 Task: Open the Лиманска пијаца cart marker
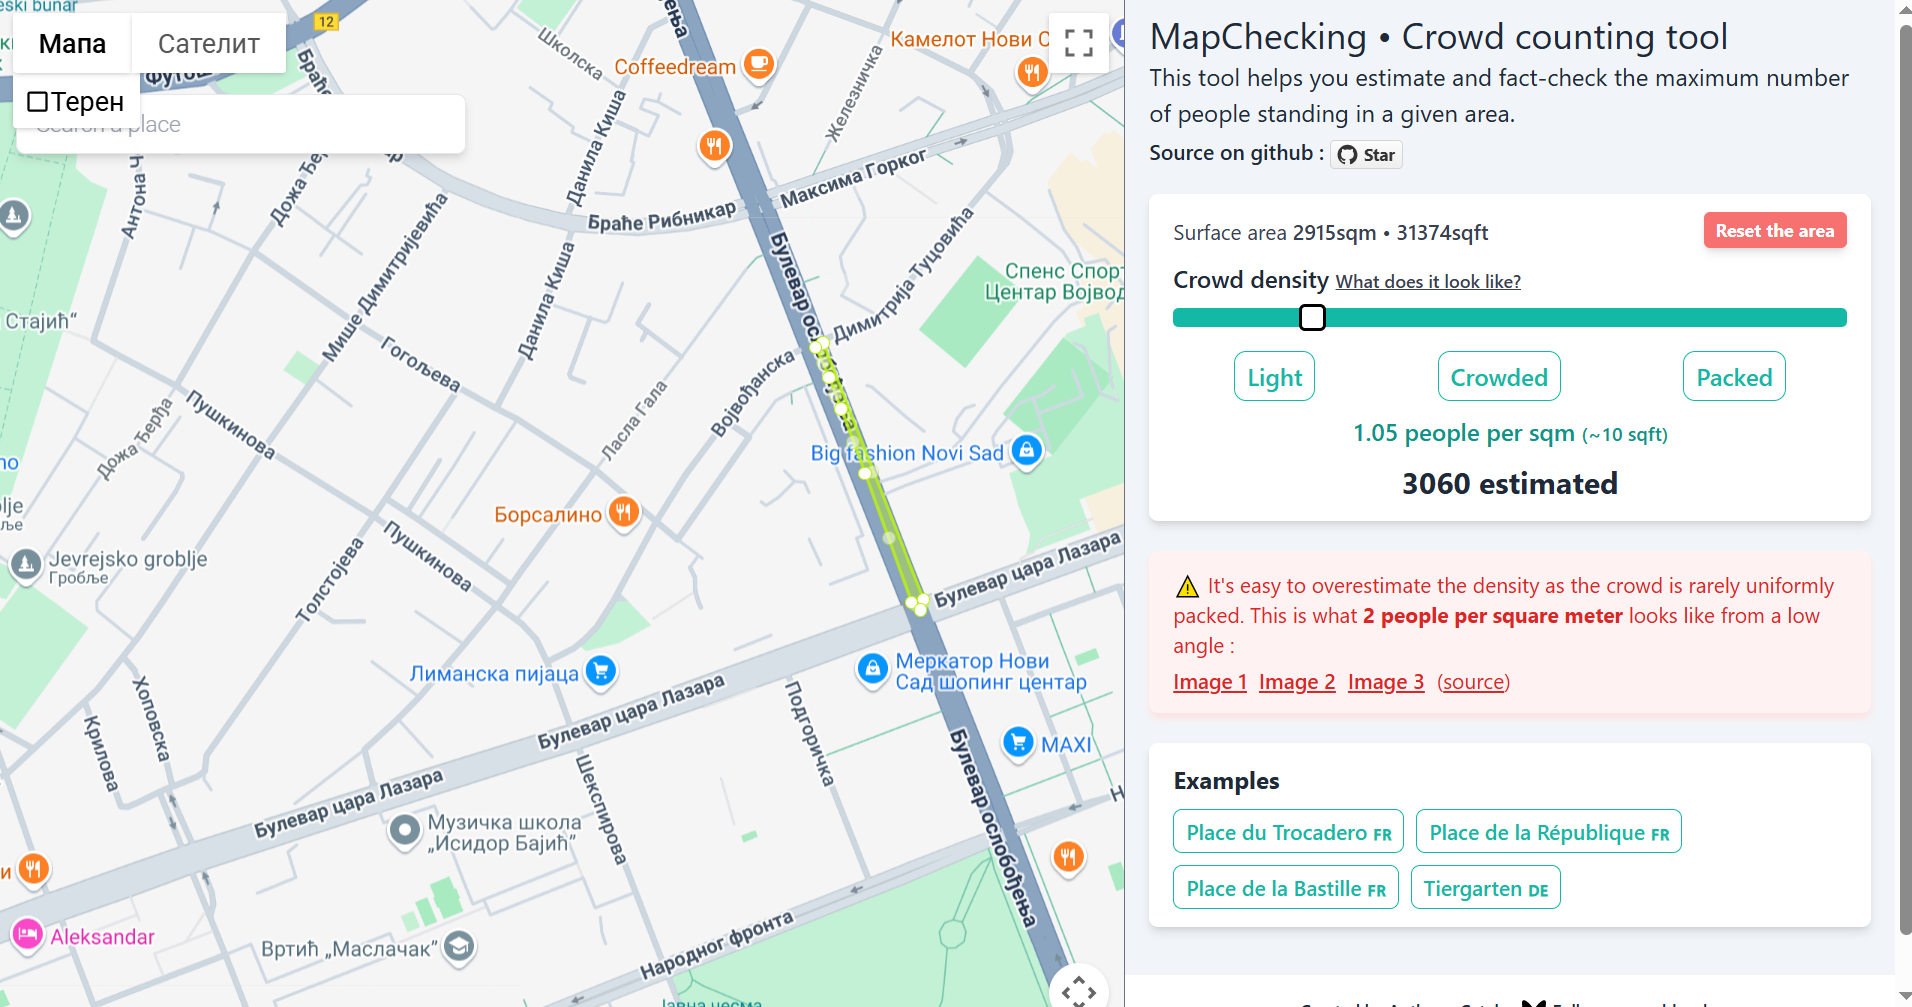(600, 671)
